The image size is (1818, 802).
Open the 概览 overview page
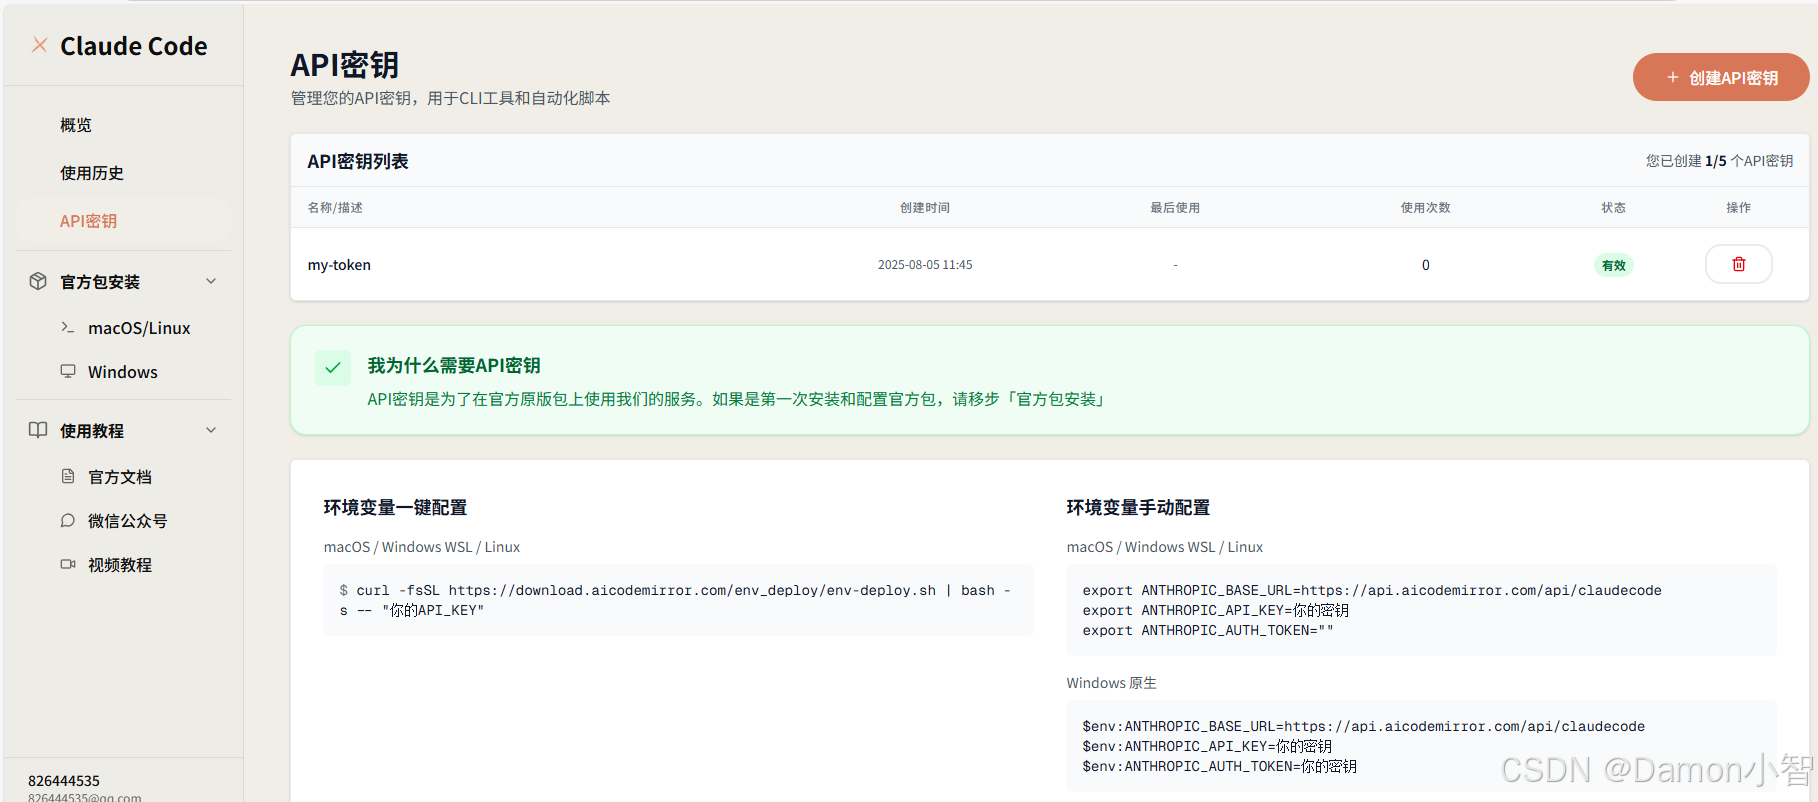pos(76,125)
